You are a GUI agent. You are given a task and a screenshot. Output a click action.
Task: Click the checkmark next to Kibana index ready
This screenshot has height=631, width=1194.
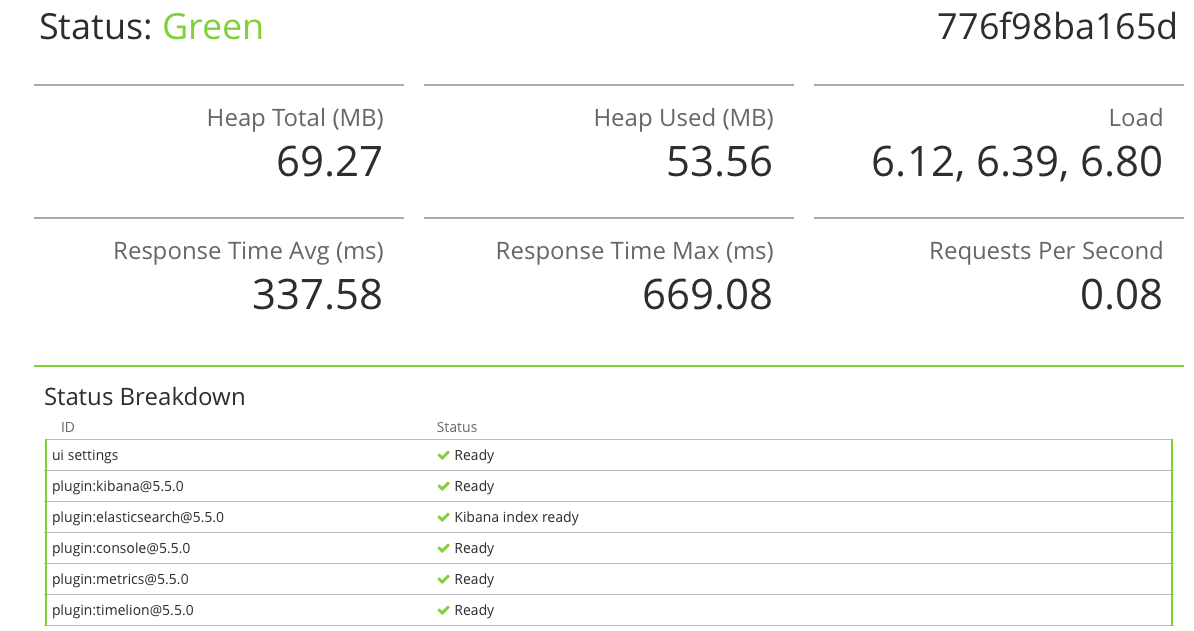tap(443, 518)
